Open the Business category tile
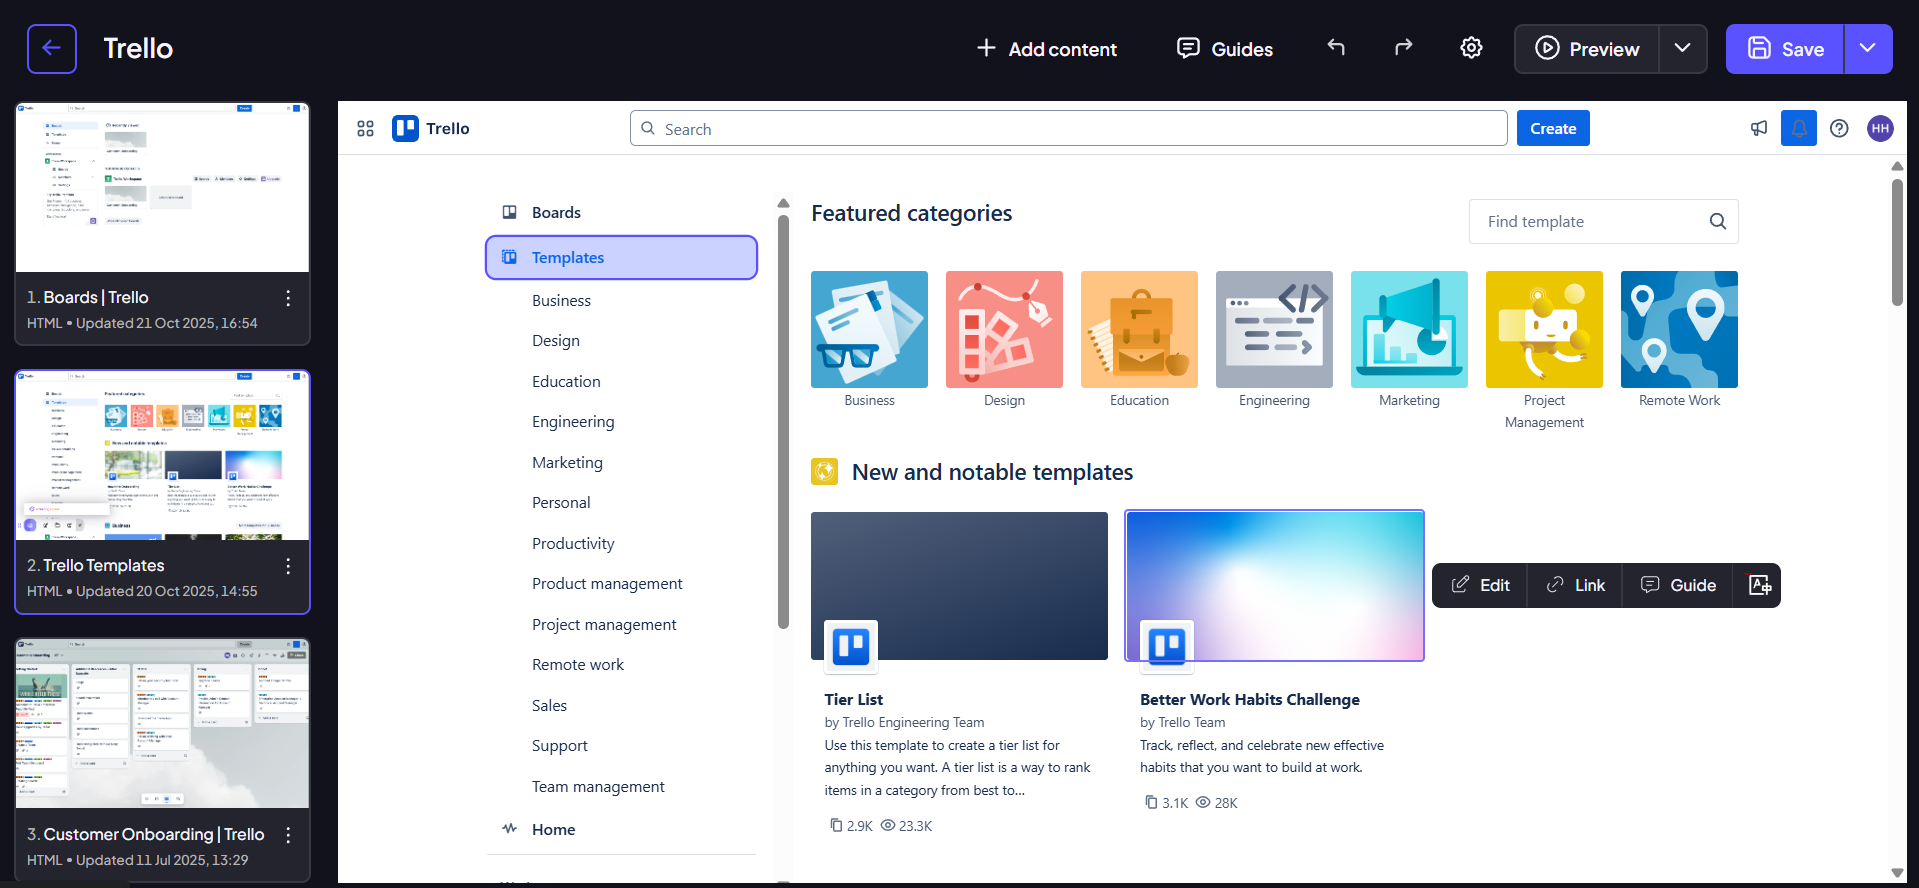Image resolution: width=1919 pixels, height=888 pixels. tap(869, 329)
